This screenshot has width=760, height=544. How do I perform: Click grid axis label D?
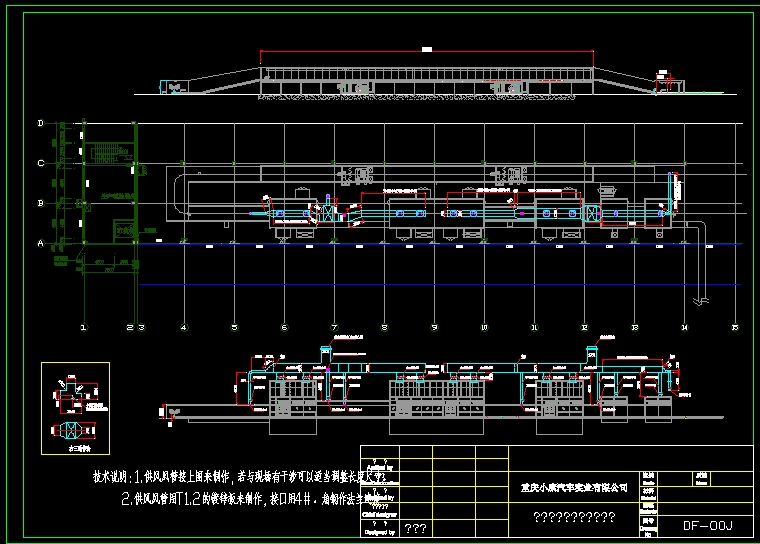[x=40, y=124]
